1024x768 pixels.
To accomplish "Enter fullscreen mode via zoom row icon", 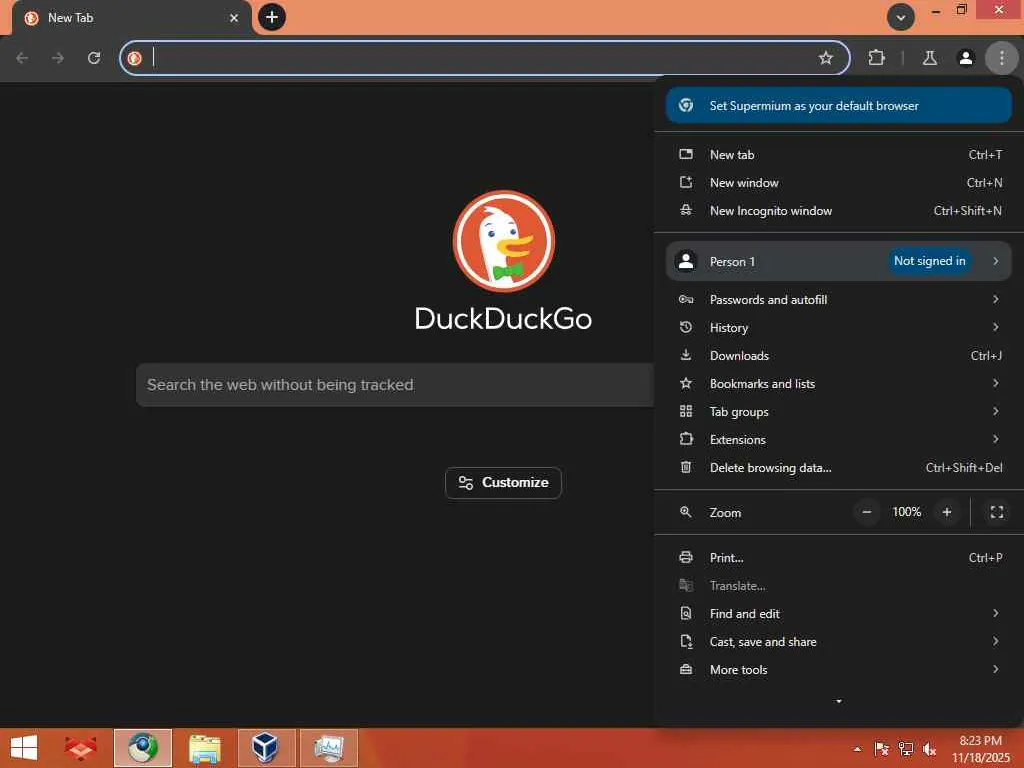I will click(997, 513).
